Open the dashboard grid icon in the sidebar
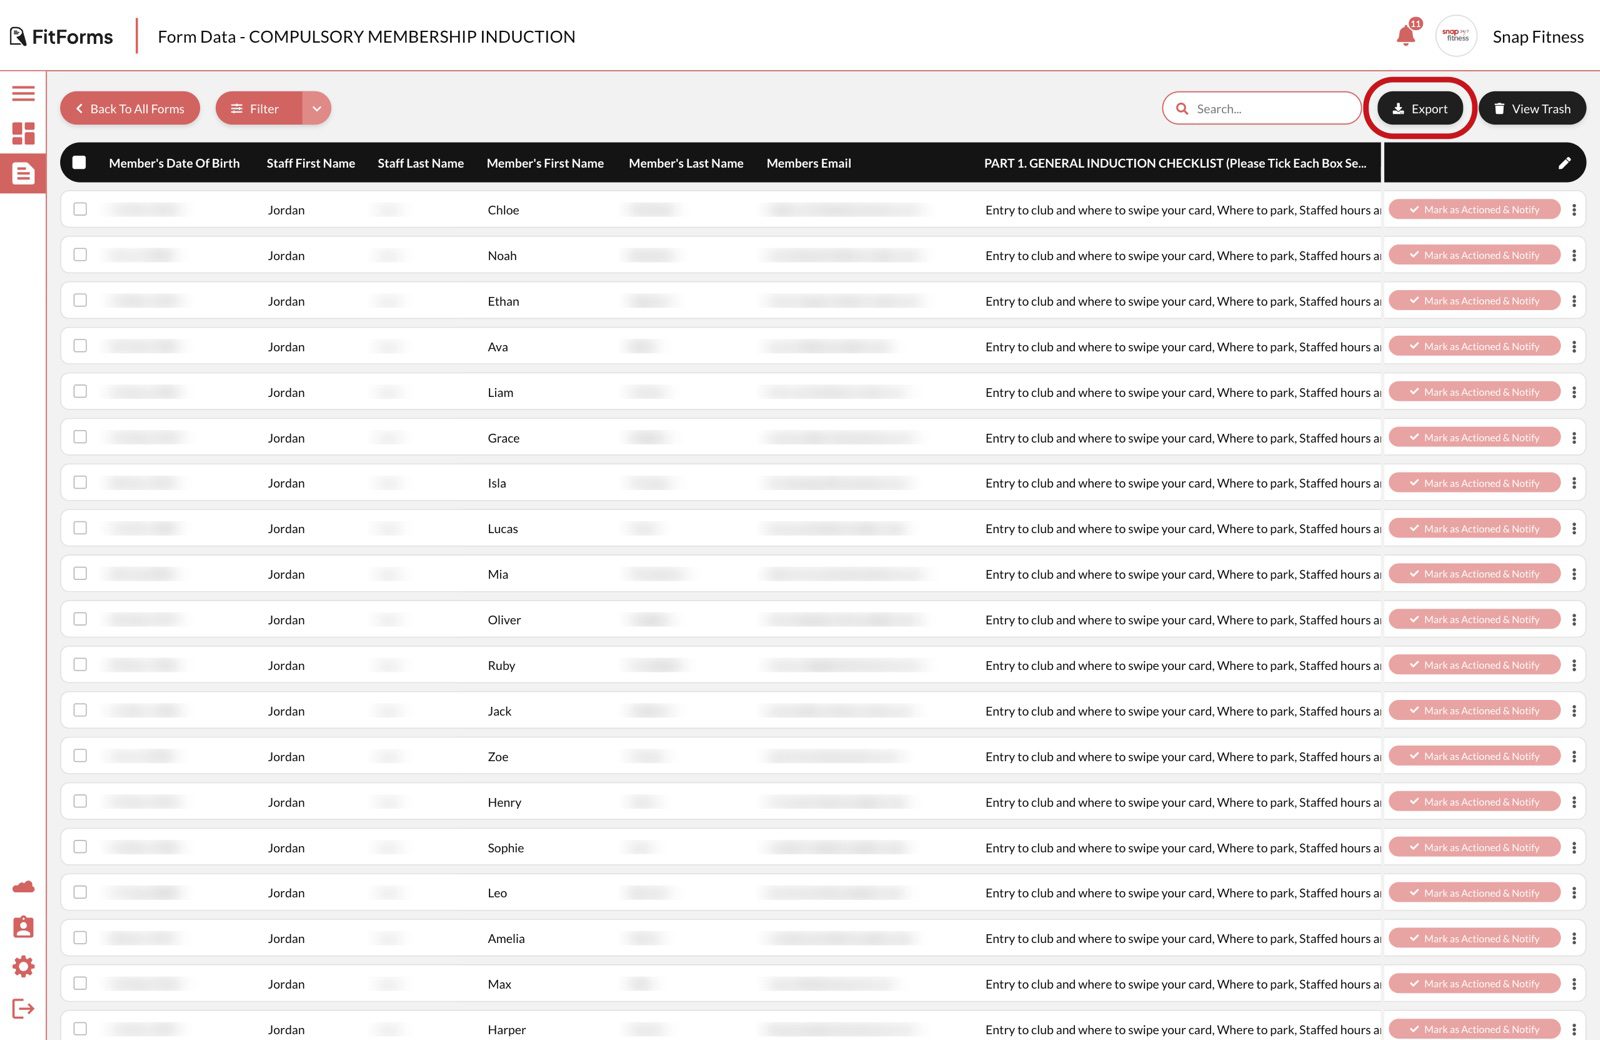 (x=23, y=133)
